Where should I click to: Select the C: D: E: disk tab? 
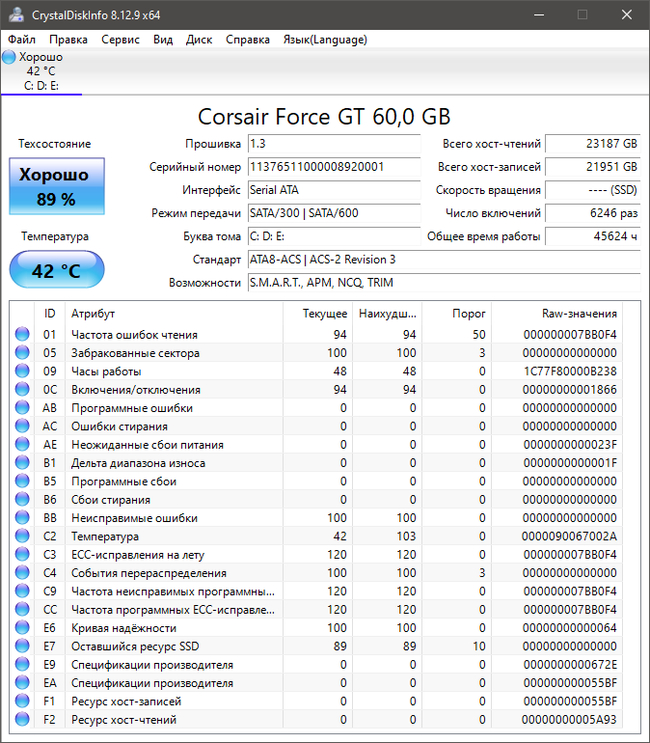point(41,71)
